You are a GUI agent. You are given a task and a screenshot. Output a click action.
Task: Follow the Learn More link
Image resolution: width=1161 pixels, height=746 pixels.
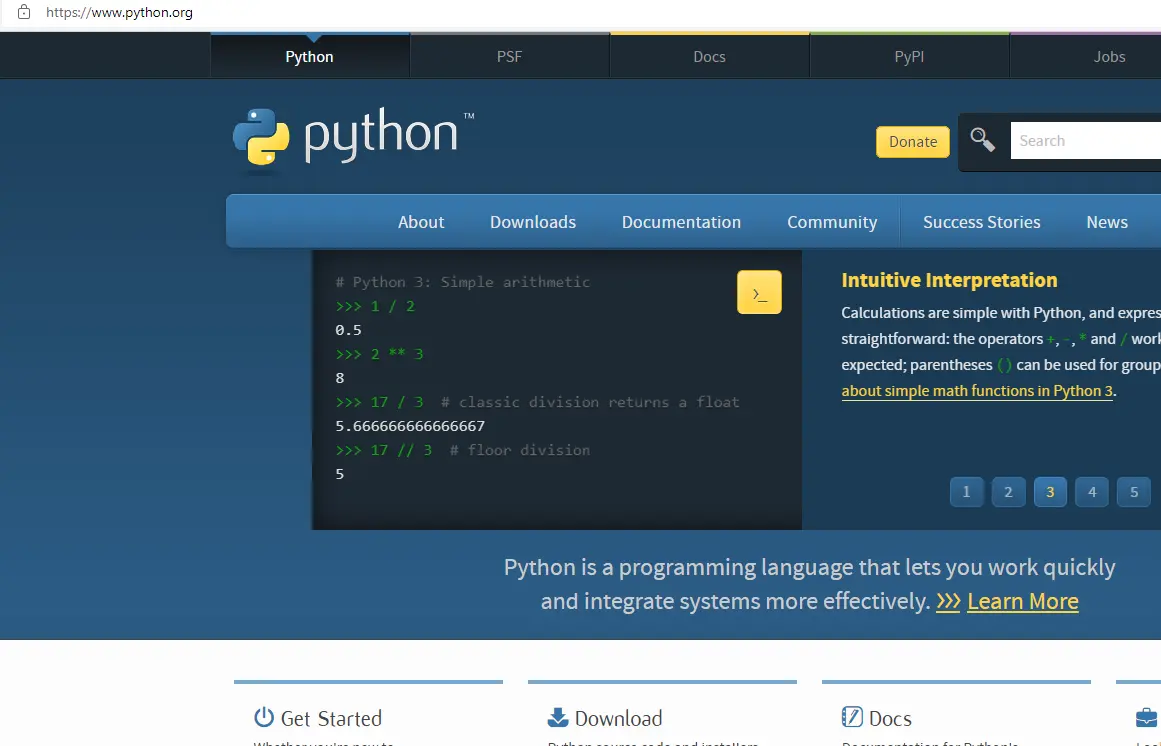click(x=1023, y=601)
